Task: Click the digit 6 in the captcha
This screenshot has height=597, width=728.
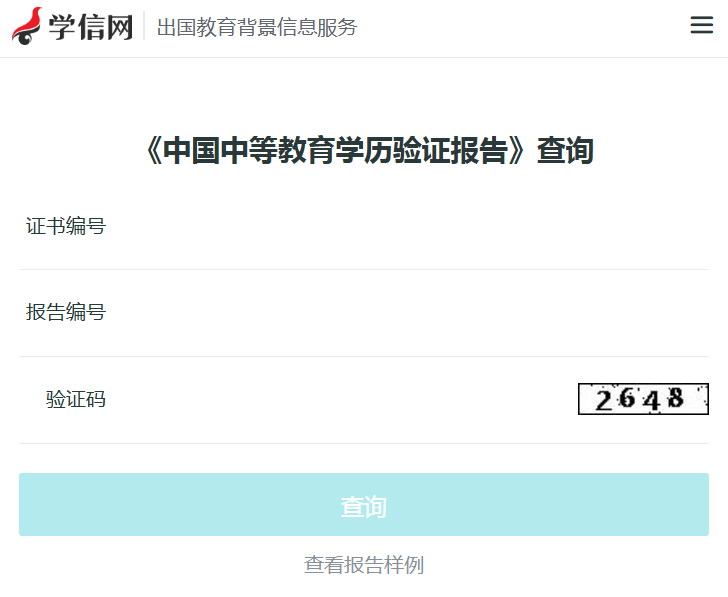Action: click(x=627, y=399)
